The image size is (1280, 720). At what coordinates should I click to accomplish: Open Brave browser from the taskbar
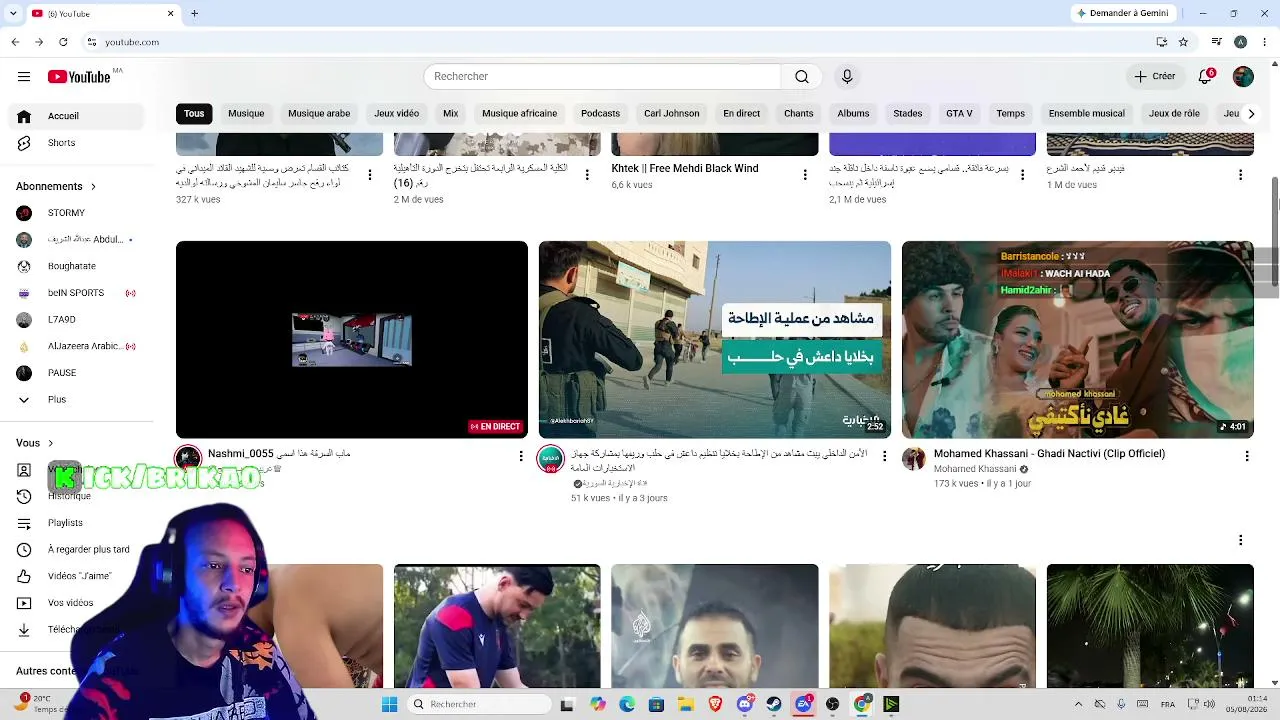point(715,704)
